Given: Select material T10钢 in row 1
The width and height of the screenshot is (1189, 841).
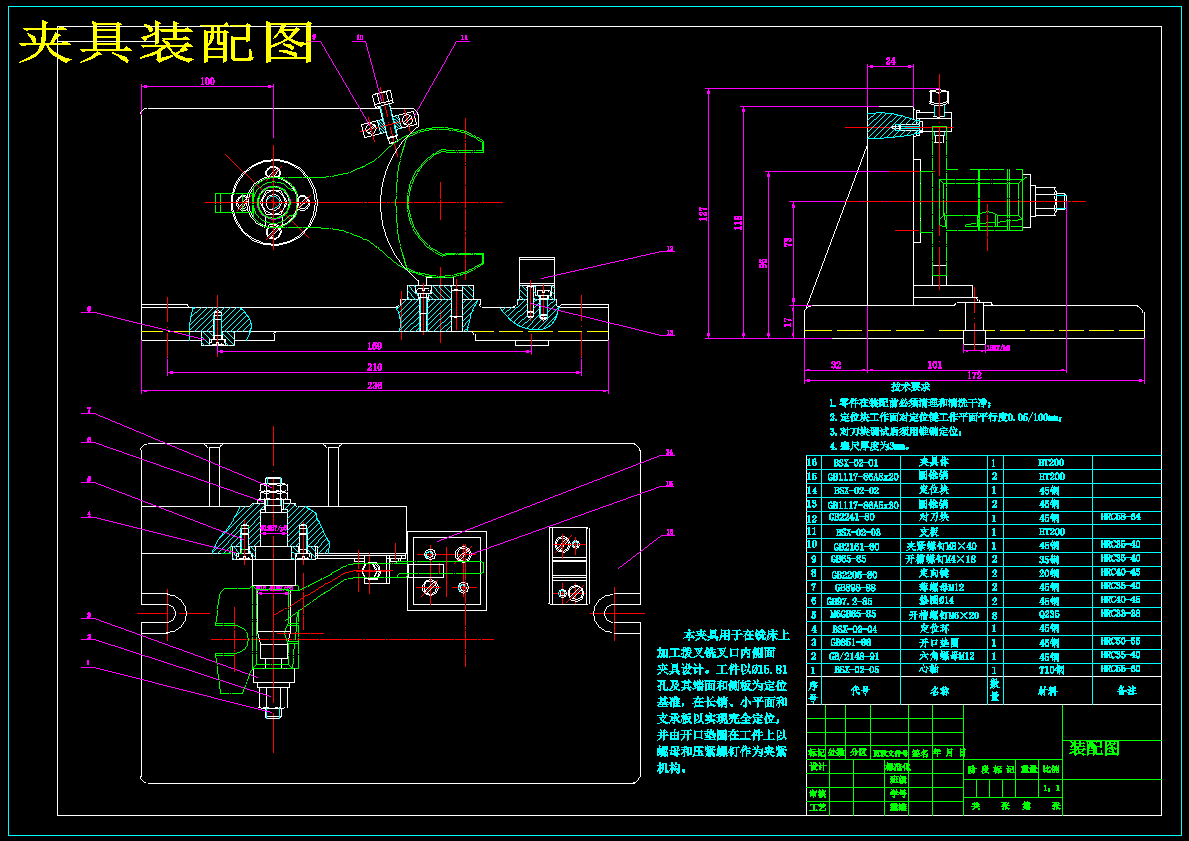Looking at the screenshot, I should [x=1050, y=670].
